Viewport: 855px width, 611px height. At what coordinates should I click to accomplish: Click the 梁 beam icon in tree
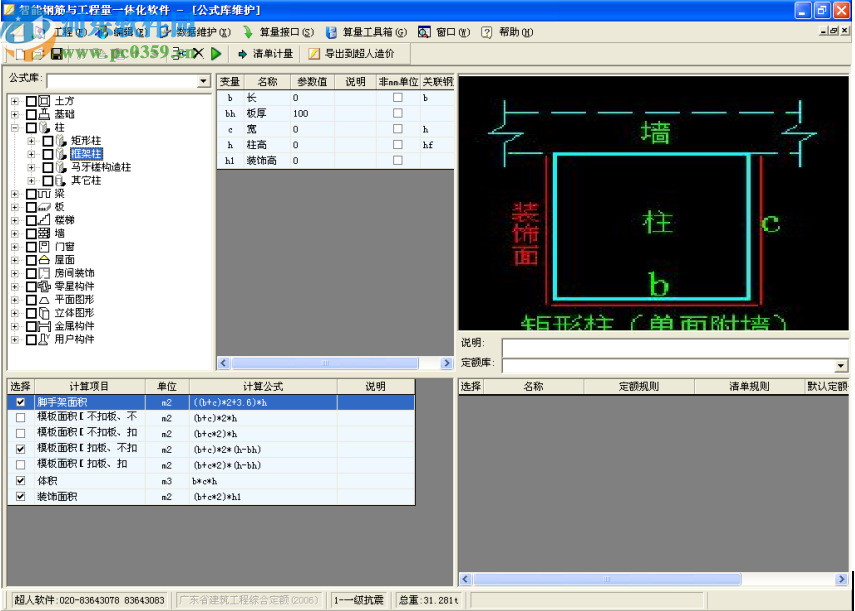pos(43,193)
